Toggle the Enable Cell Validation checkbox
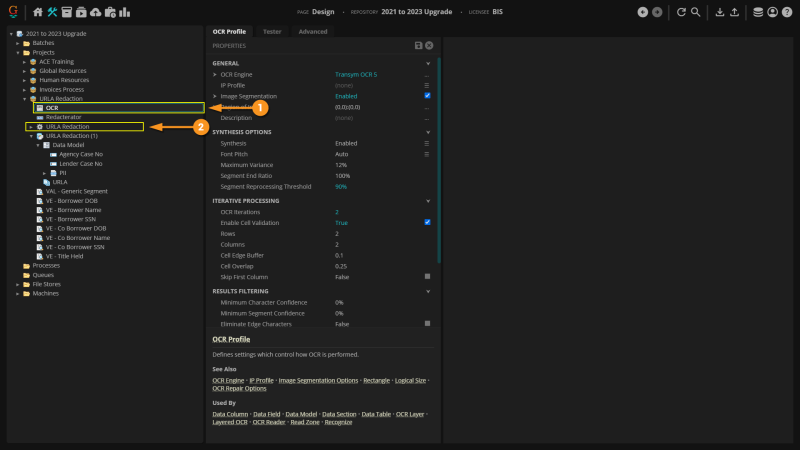Image resolution: width=800 pixels, height=450 pixels. click(428, 222)
